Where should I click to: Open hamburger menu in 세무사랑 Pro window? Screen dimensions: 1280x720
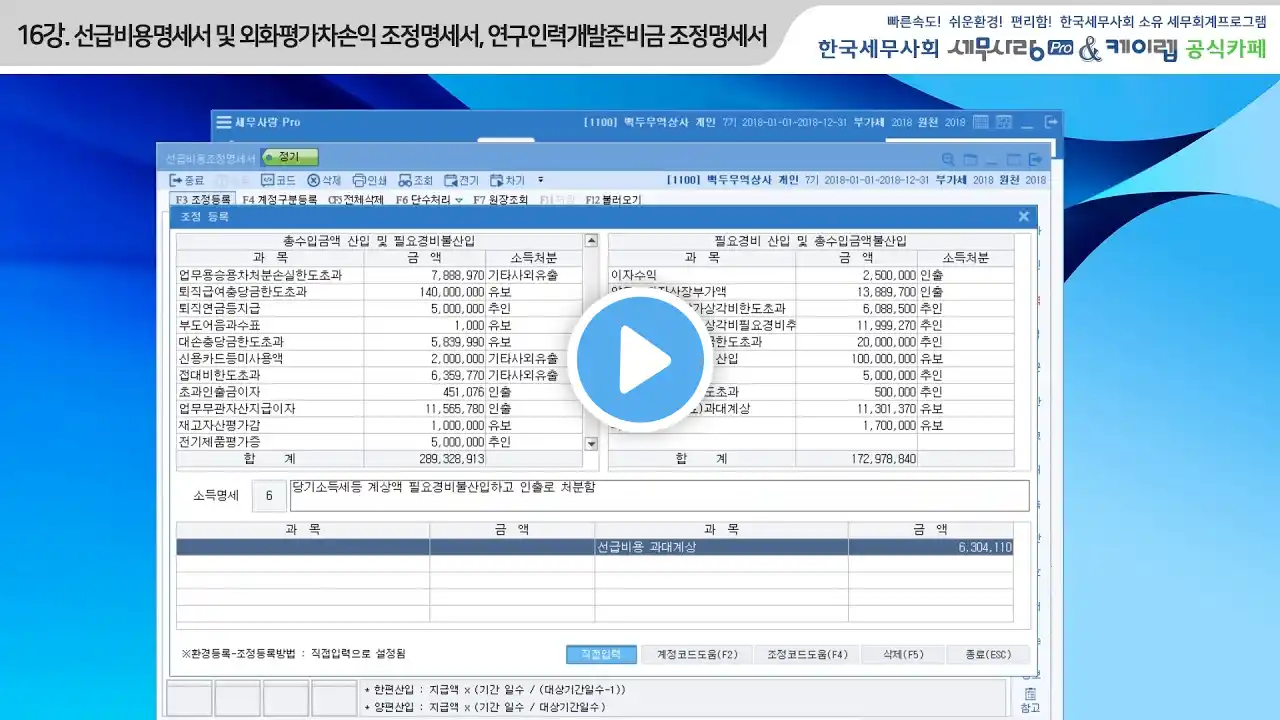tap(224, 122)
